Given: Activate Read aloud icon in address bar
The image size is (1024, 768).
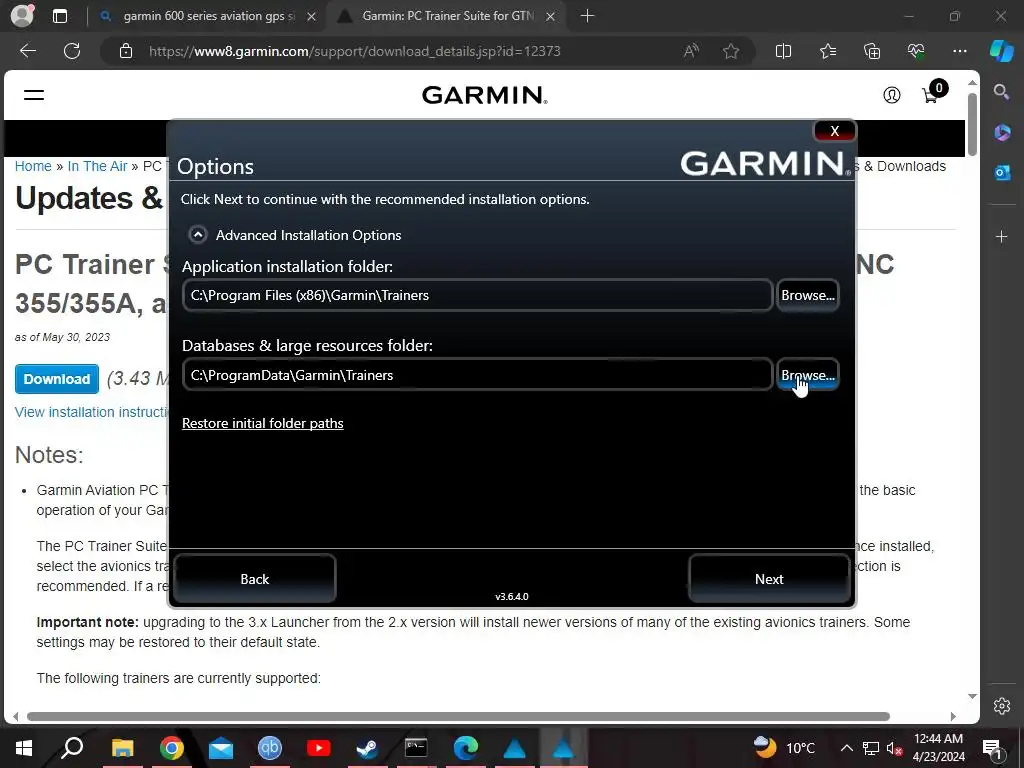Looking at the screenshot, I should pos(691,51).
